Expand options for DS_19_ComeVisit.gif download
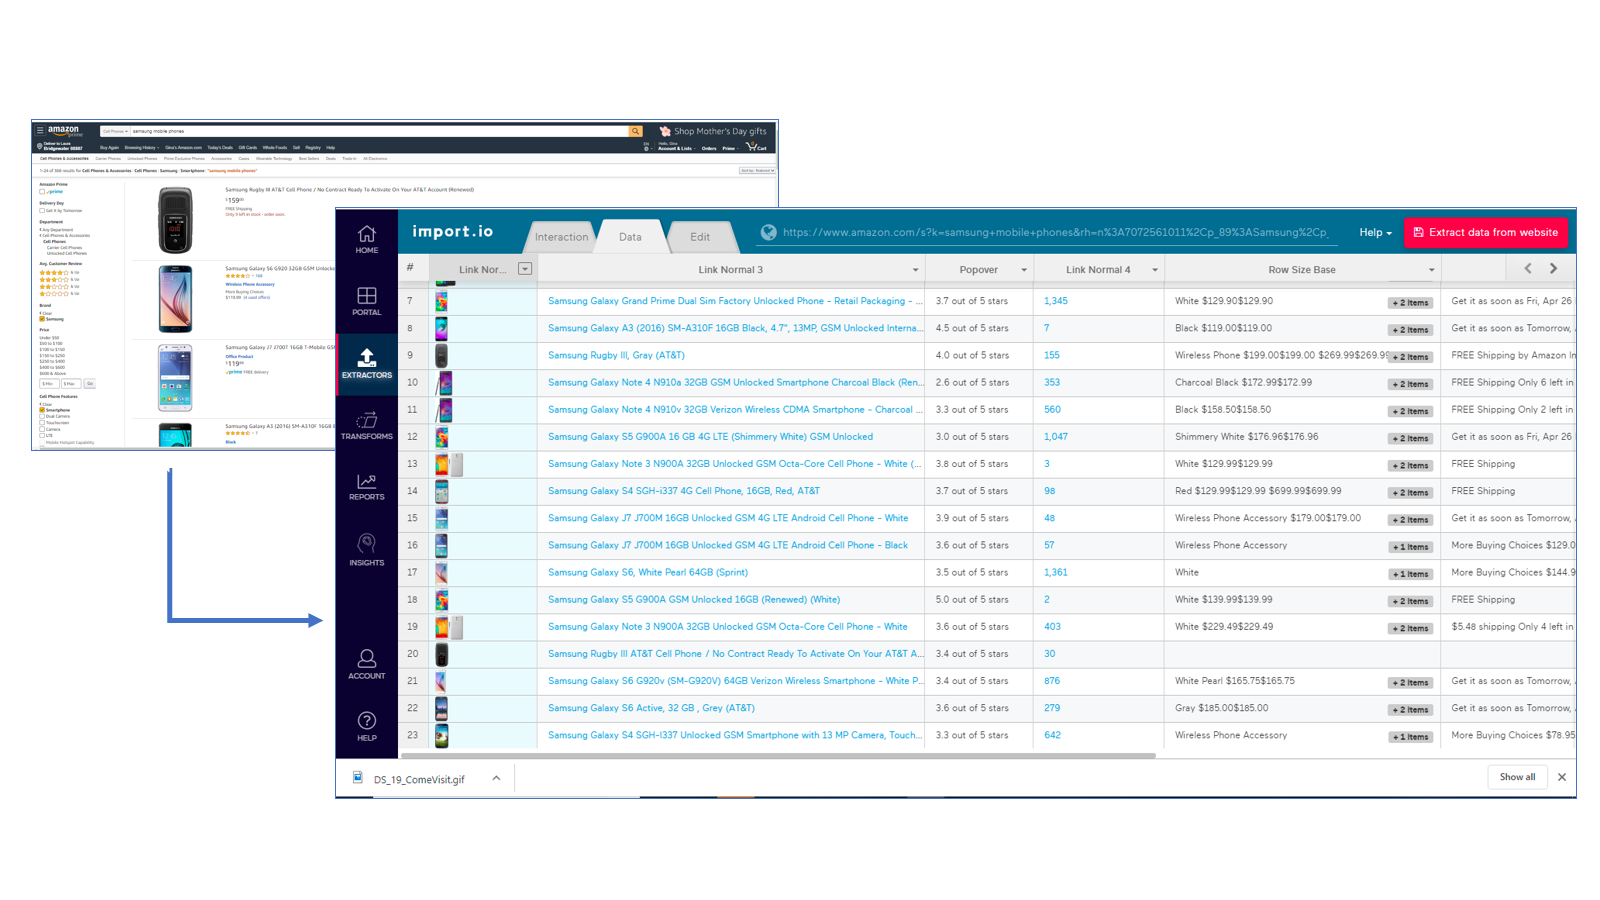 (496, 778)
